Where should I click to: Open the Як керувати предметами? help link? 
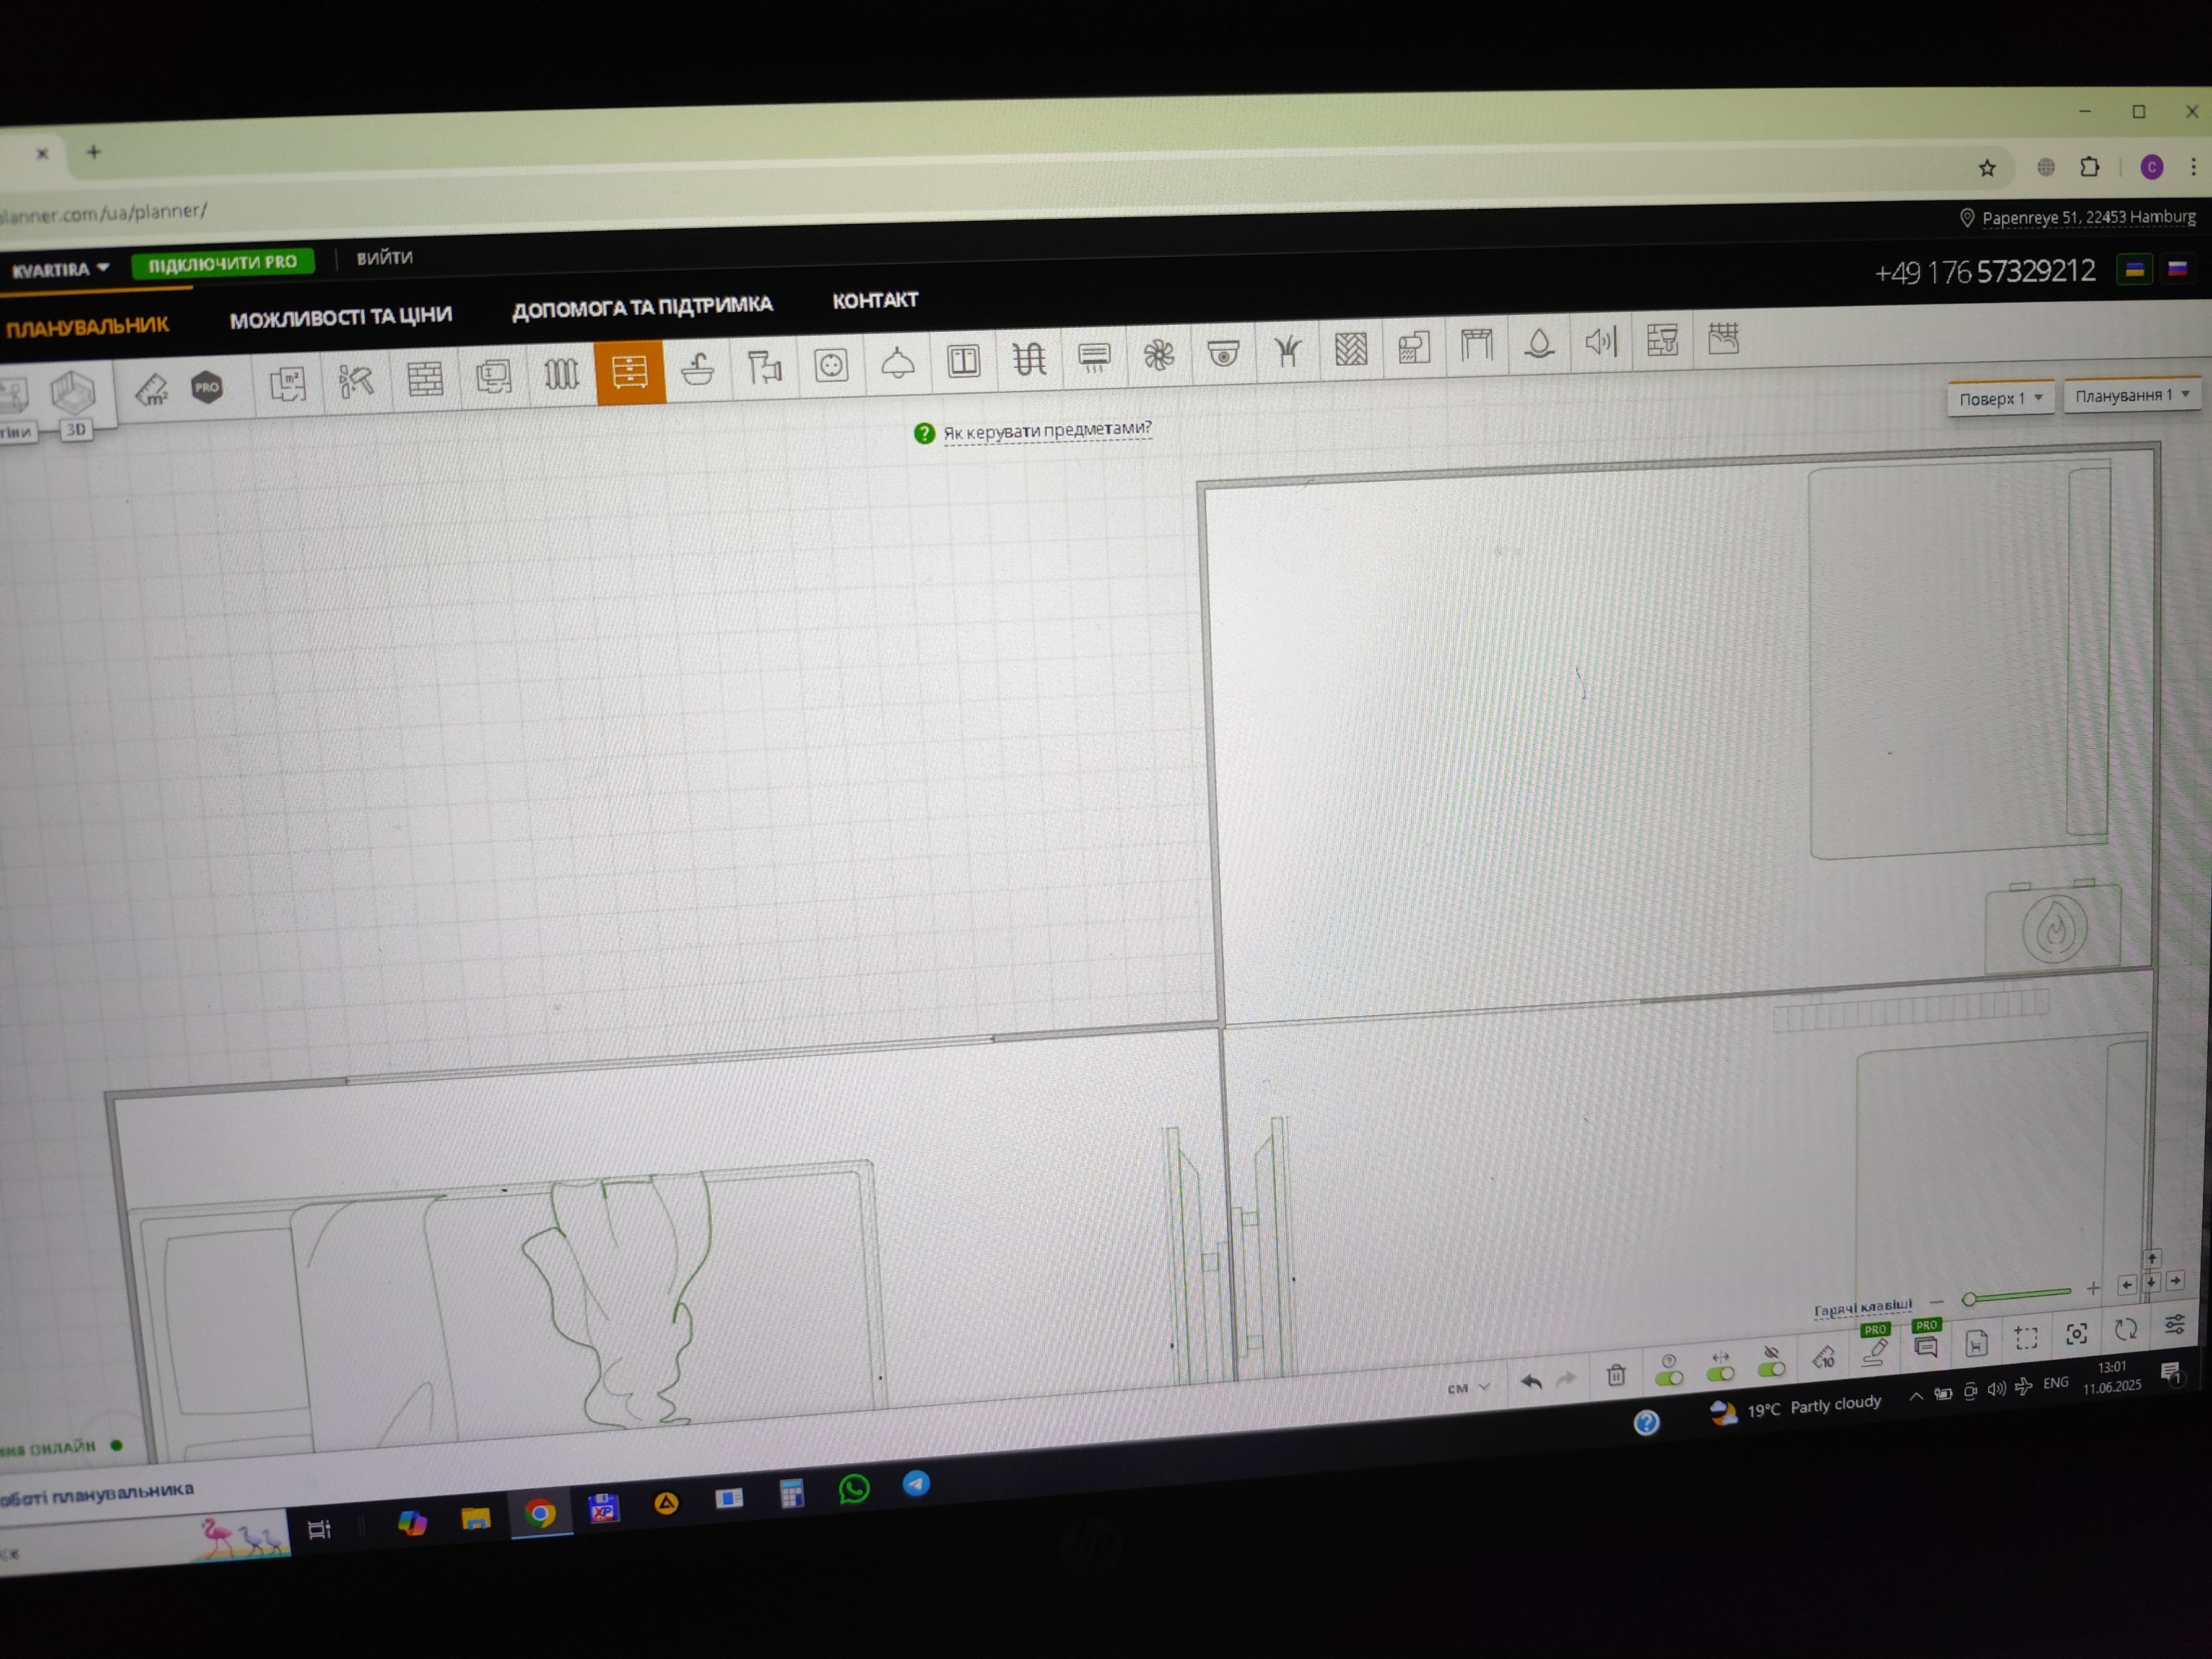(x=1046, y=430)
